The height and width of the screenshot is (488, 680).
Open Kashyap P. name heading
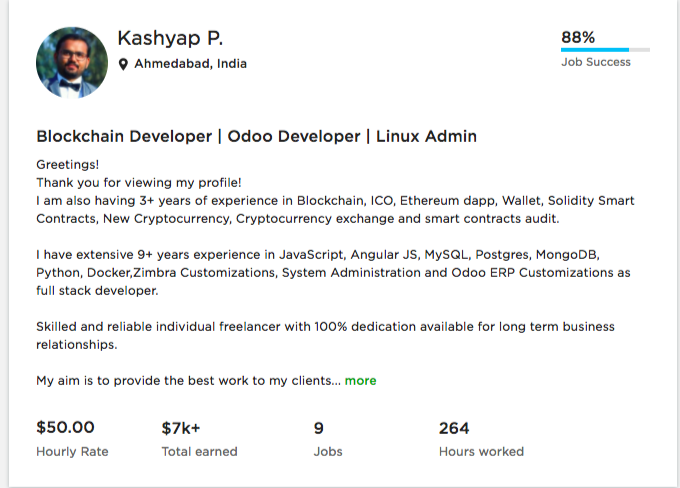tap(170, 38)
